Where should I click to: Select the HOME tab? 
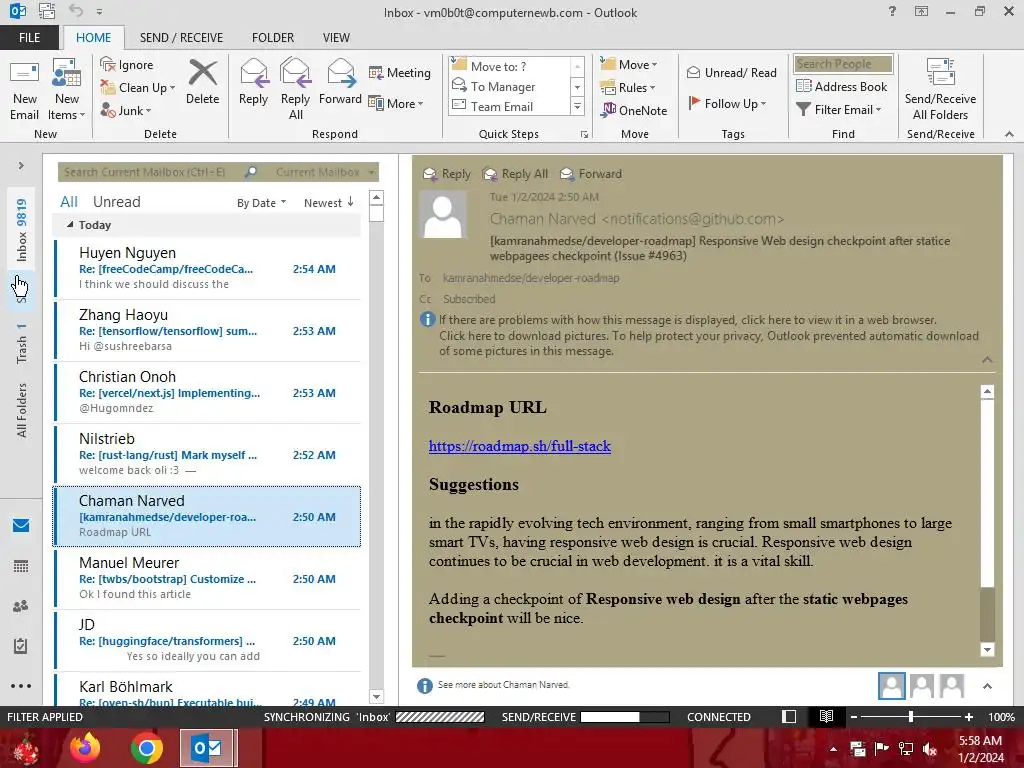pos(93,37)
